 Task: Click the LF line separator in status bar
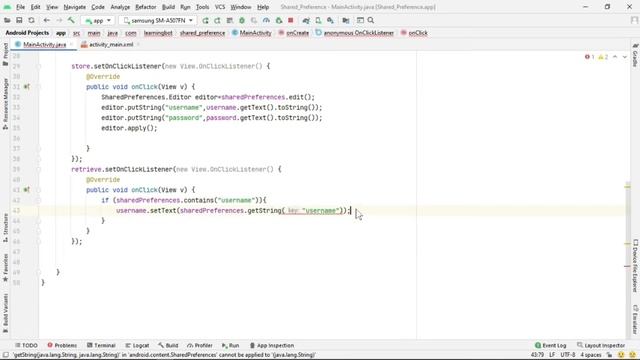pyautogui.click(x=552, y=355)
